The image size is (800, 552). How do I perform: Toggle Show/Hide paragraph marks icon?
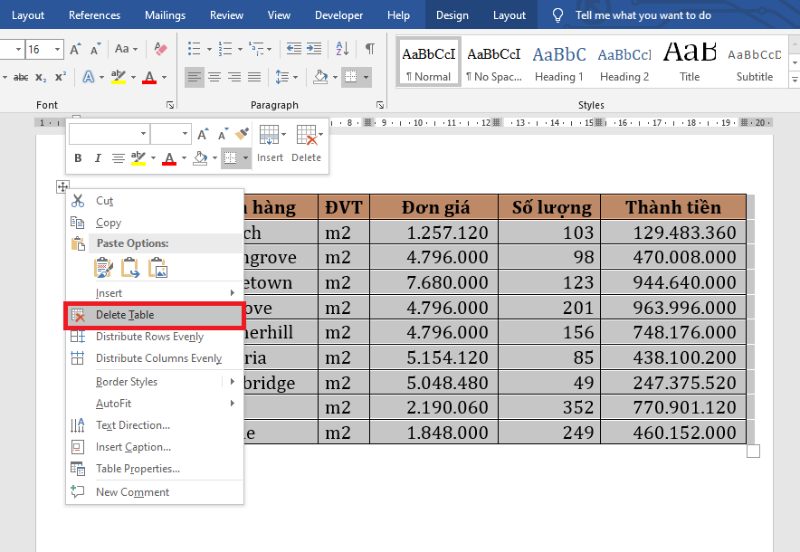click(x=370, y=49)
